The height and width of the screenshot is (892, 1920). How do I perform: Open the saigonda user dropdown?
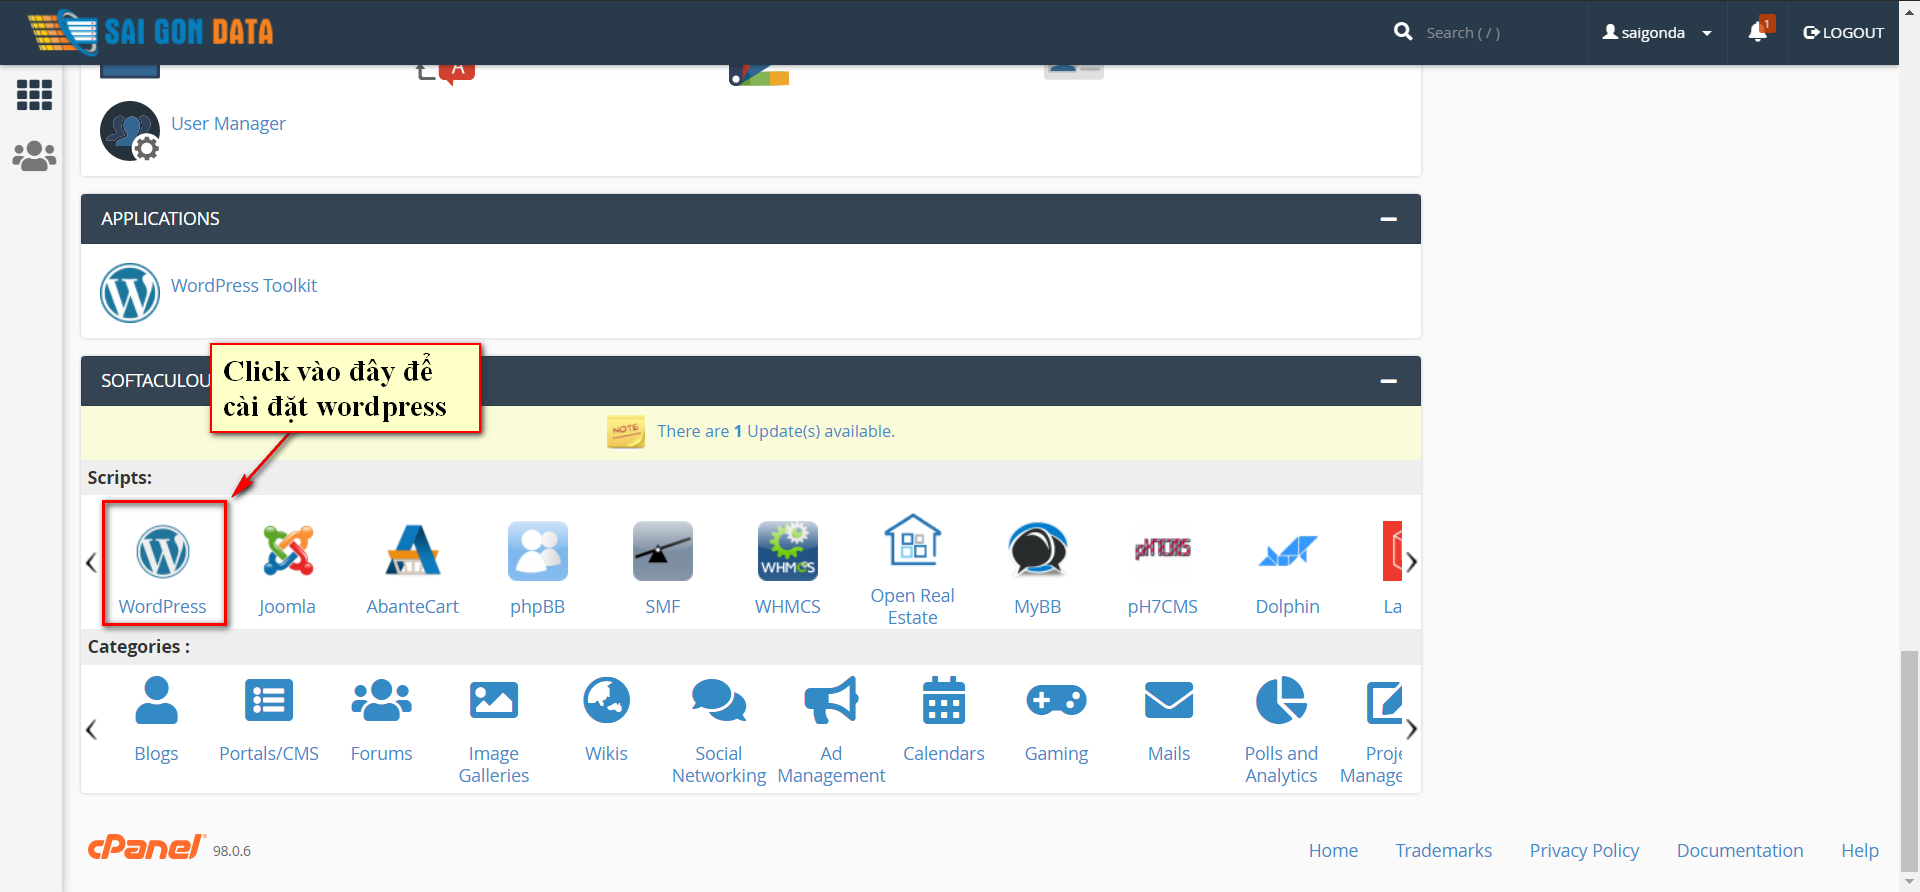point(1657,32)
